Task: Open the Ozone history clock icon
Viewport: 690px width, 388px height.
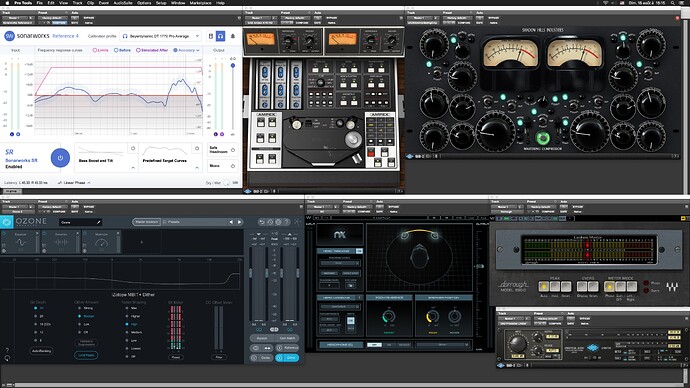Action: click(270, 222)
